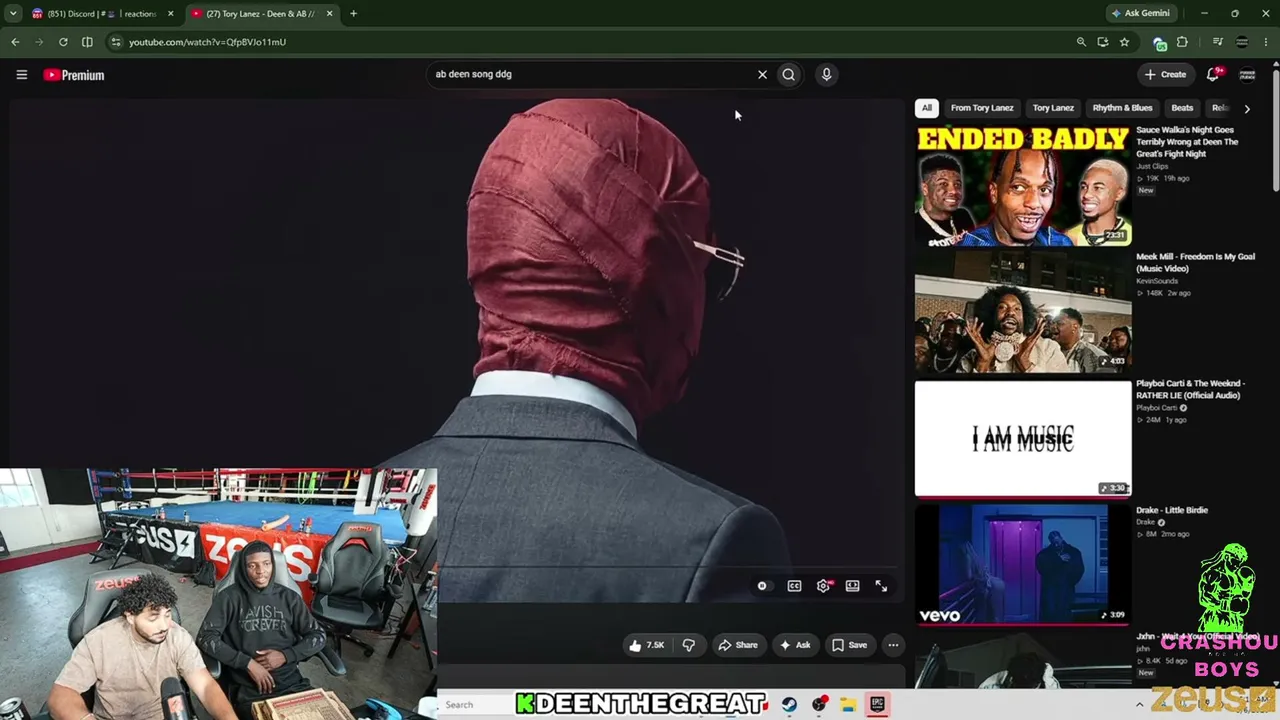Select the All filter chip

(927, 108)
